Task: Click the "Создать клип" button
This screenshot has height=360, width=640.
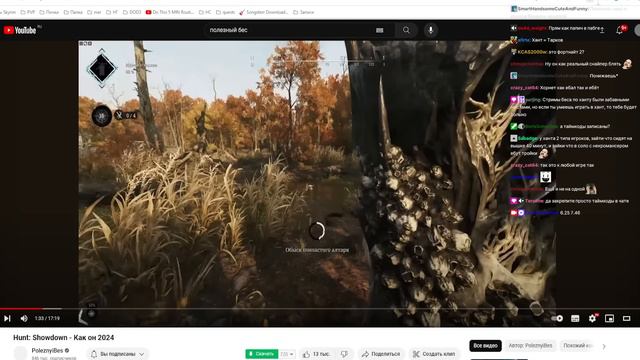Action: pyautogui.click(x=434, y=354)
